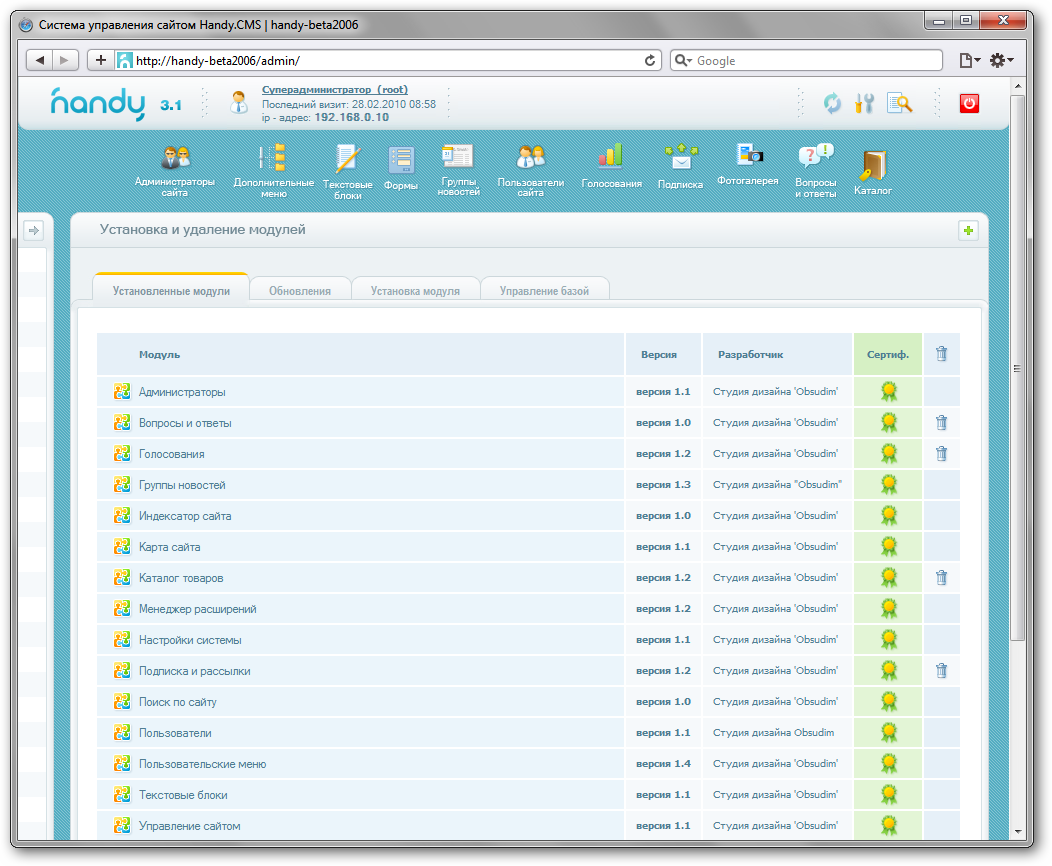Screen dimensions: 1052x866
Task: Open the tools settings icon in header
Action: (865, 102)
